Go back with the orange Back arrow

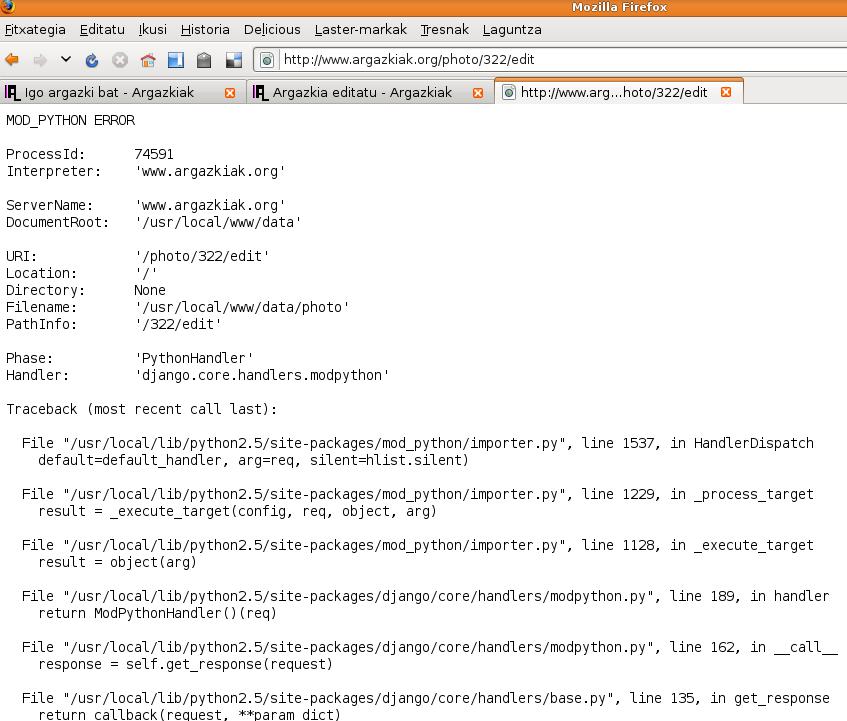coord(12,59)
